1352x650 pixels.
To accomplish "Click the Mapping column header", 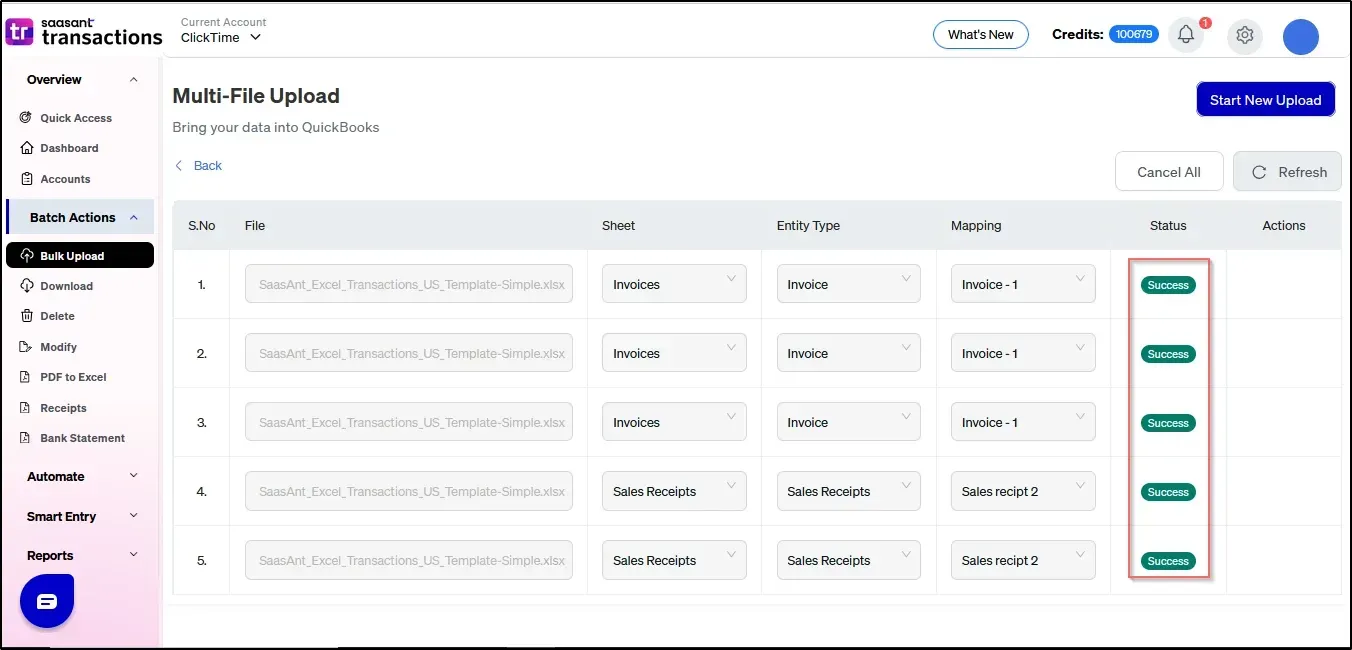I will [x=976, y=226].
